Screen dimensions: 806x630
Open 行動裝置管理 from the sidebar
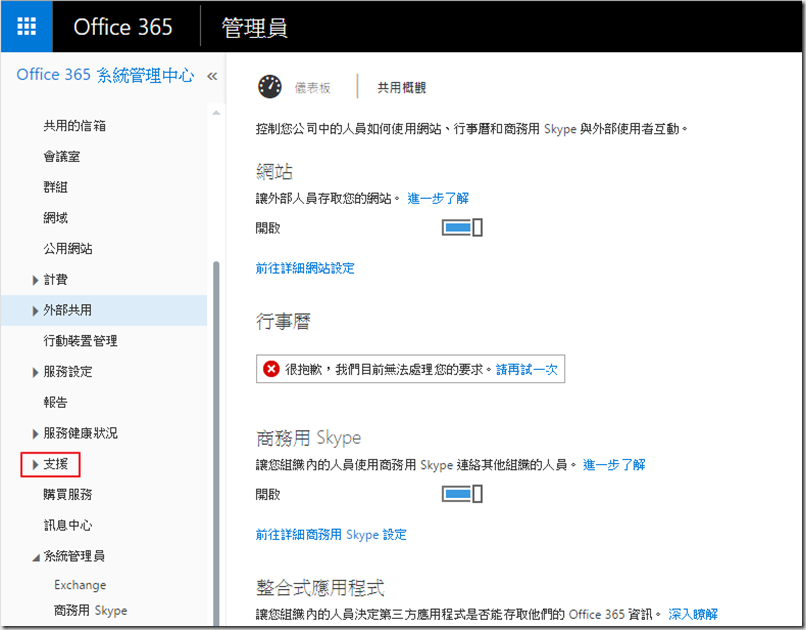(x=80, y=341)
